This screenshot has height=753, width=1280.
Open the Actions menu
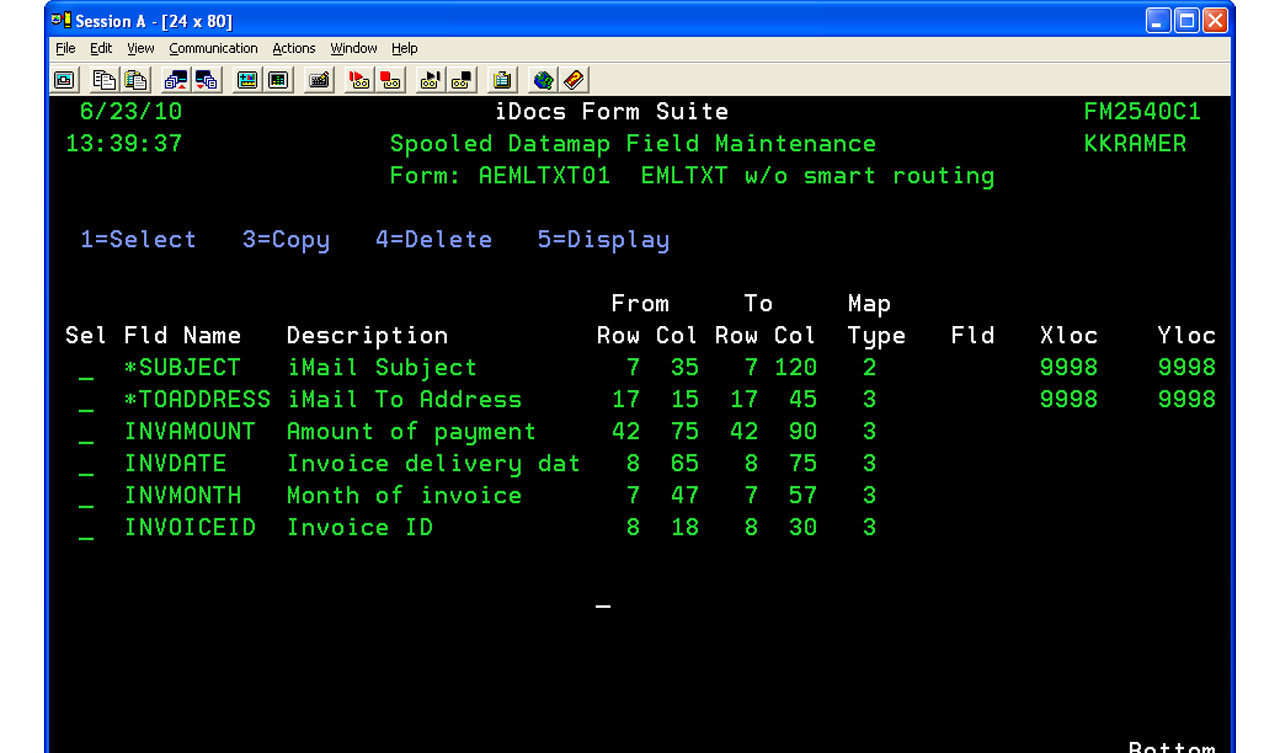pyautogui.click(x=294, y=48)
